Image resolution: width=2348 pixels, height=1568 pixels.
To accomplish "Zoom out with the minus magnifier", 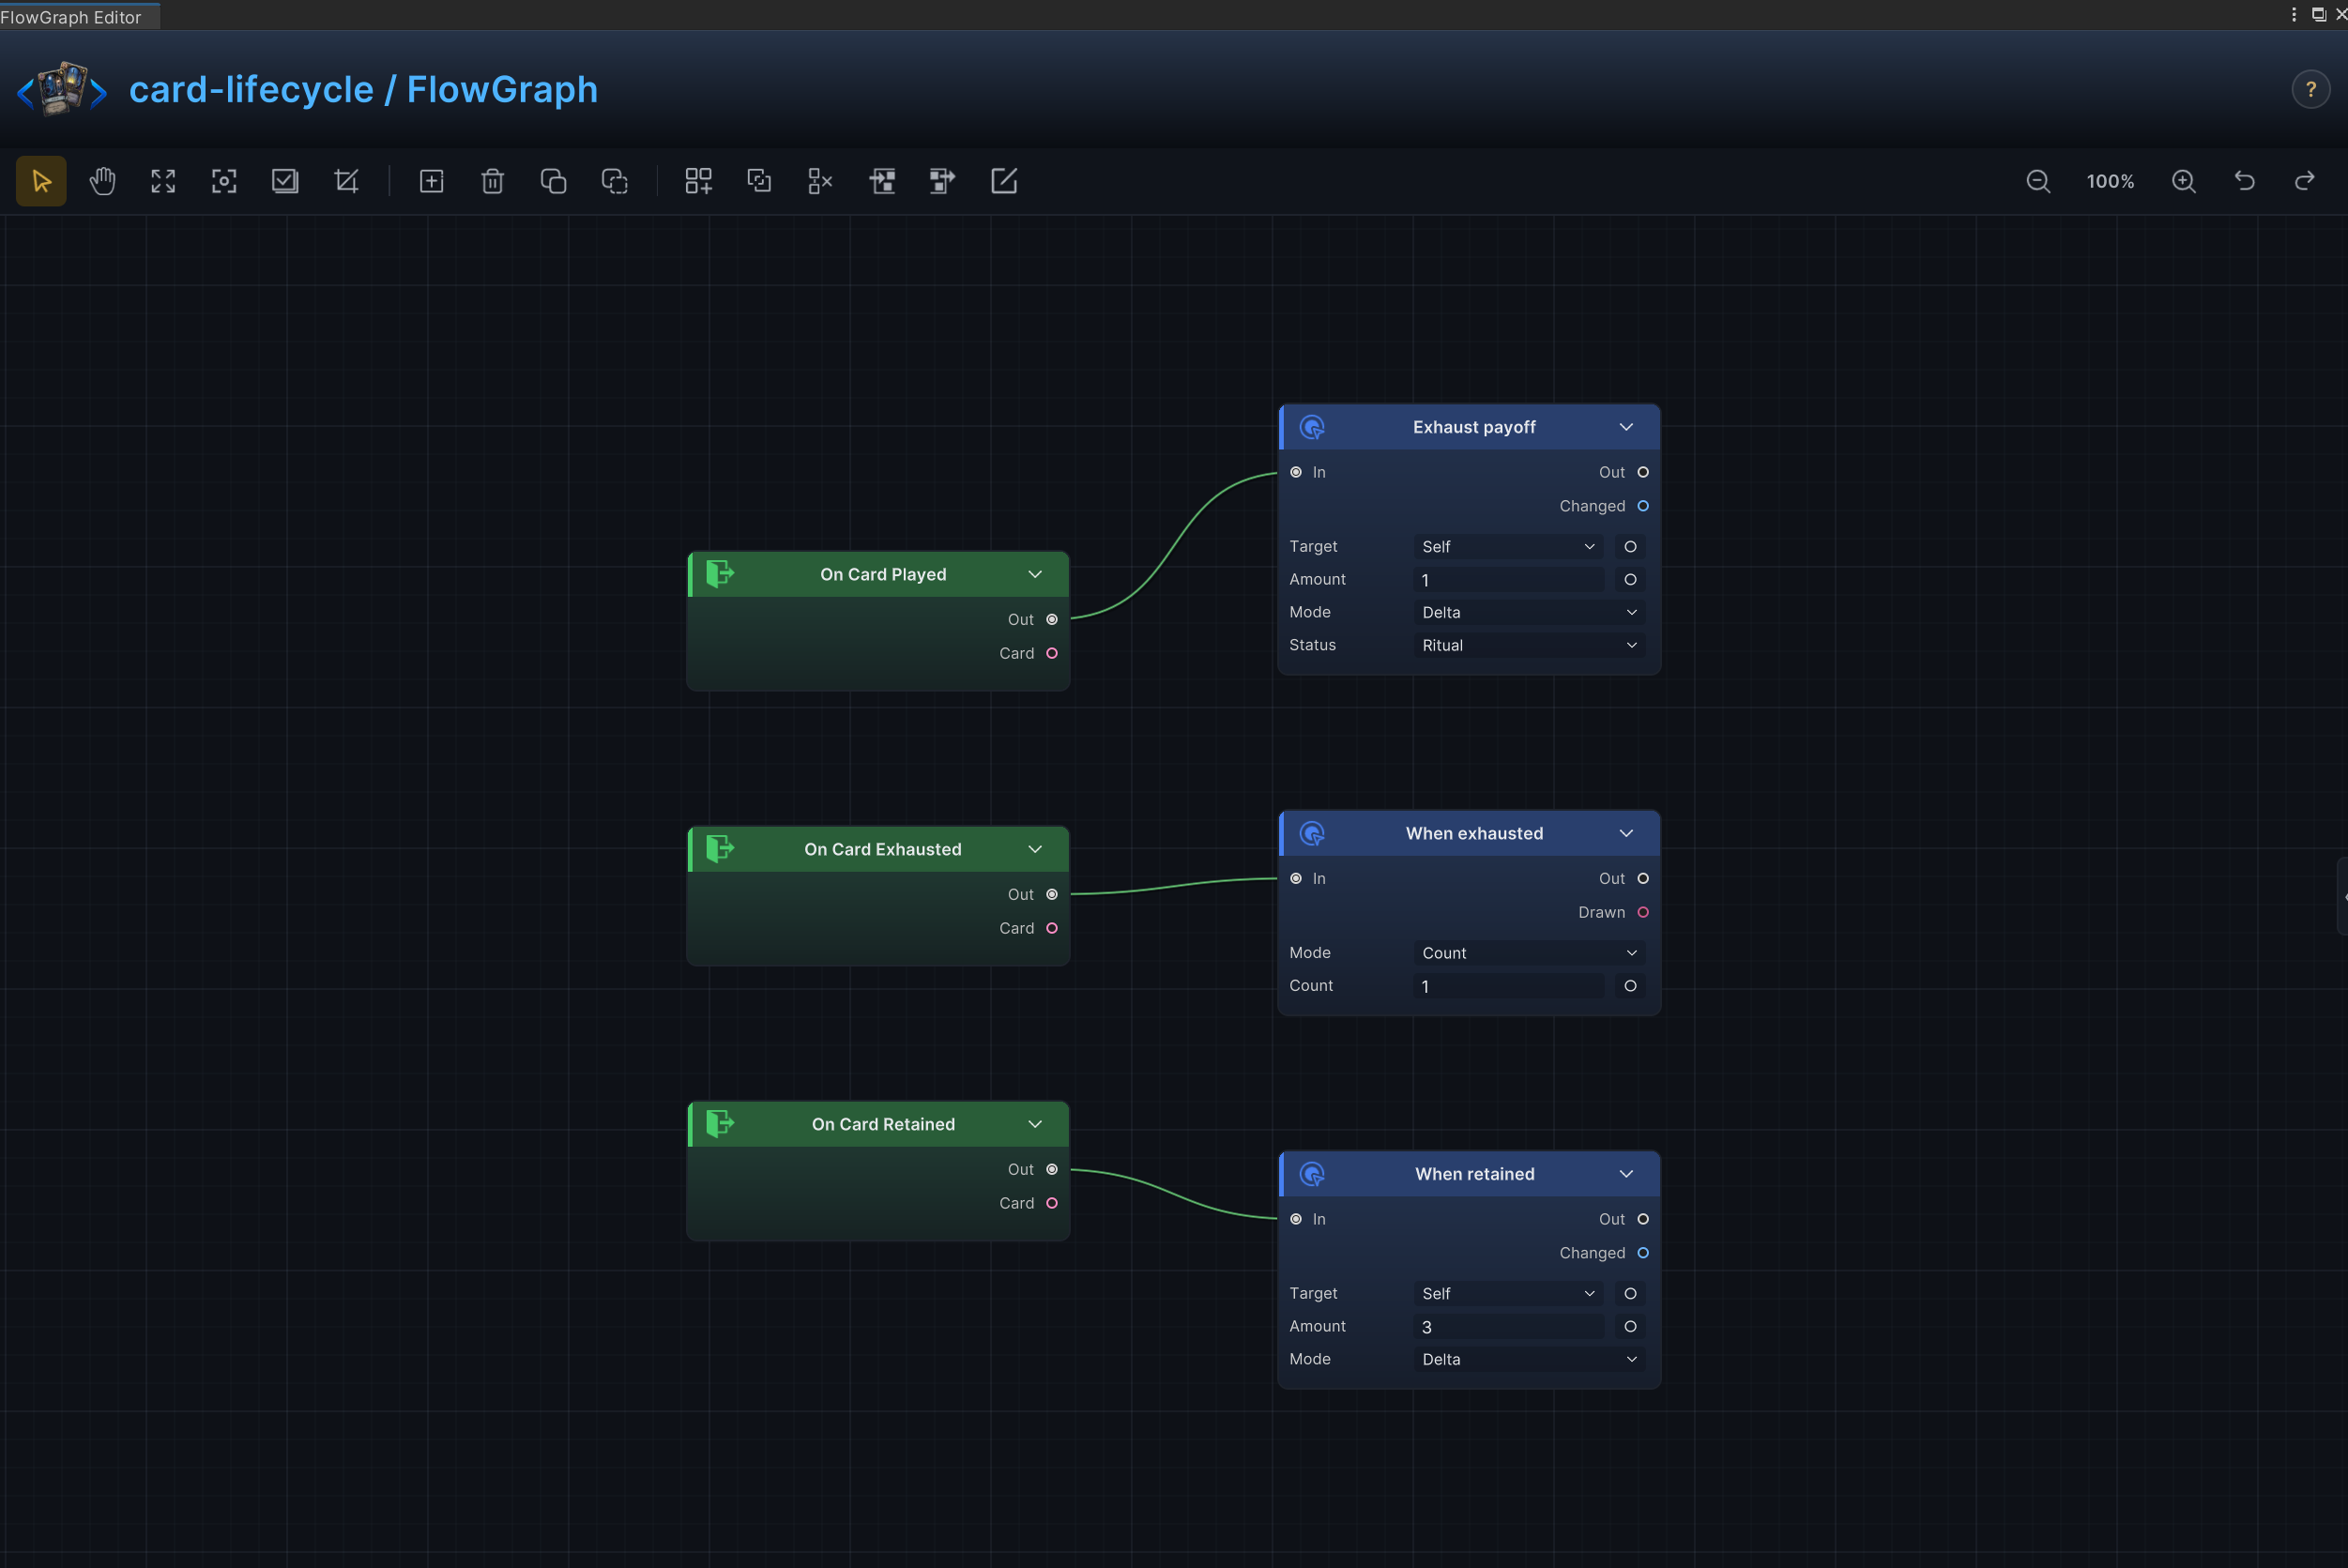I will tap(2038, 181).
